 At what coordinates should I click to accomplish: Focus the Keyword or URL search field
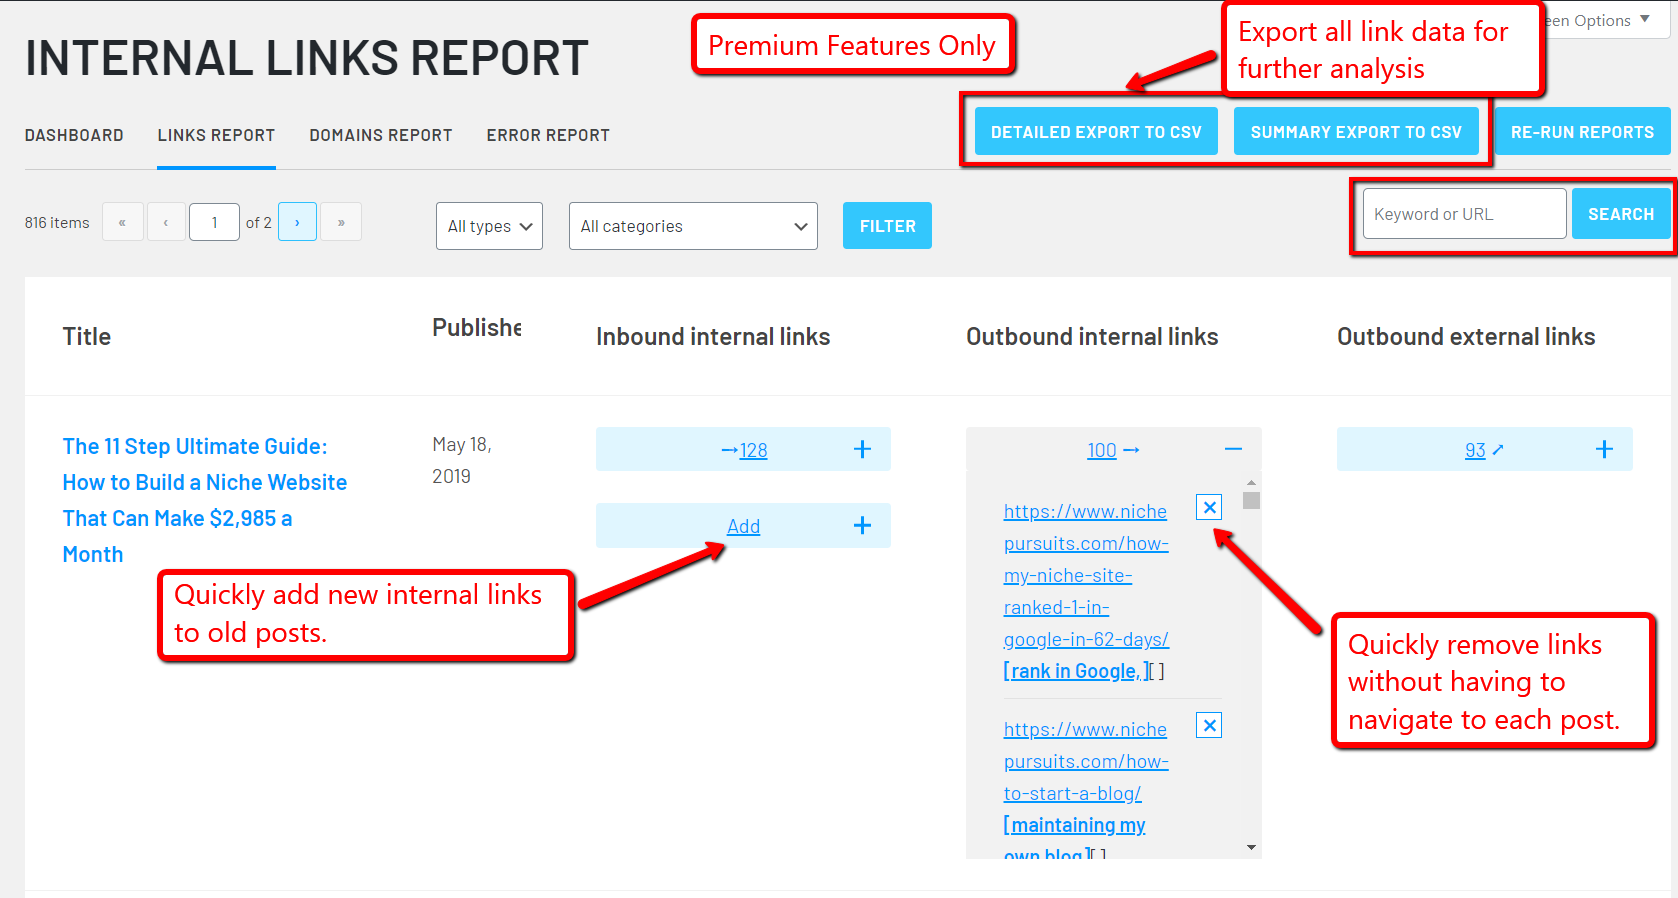[x=1463, y=214]
